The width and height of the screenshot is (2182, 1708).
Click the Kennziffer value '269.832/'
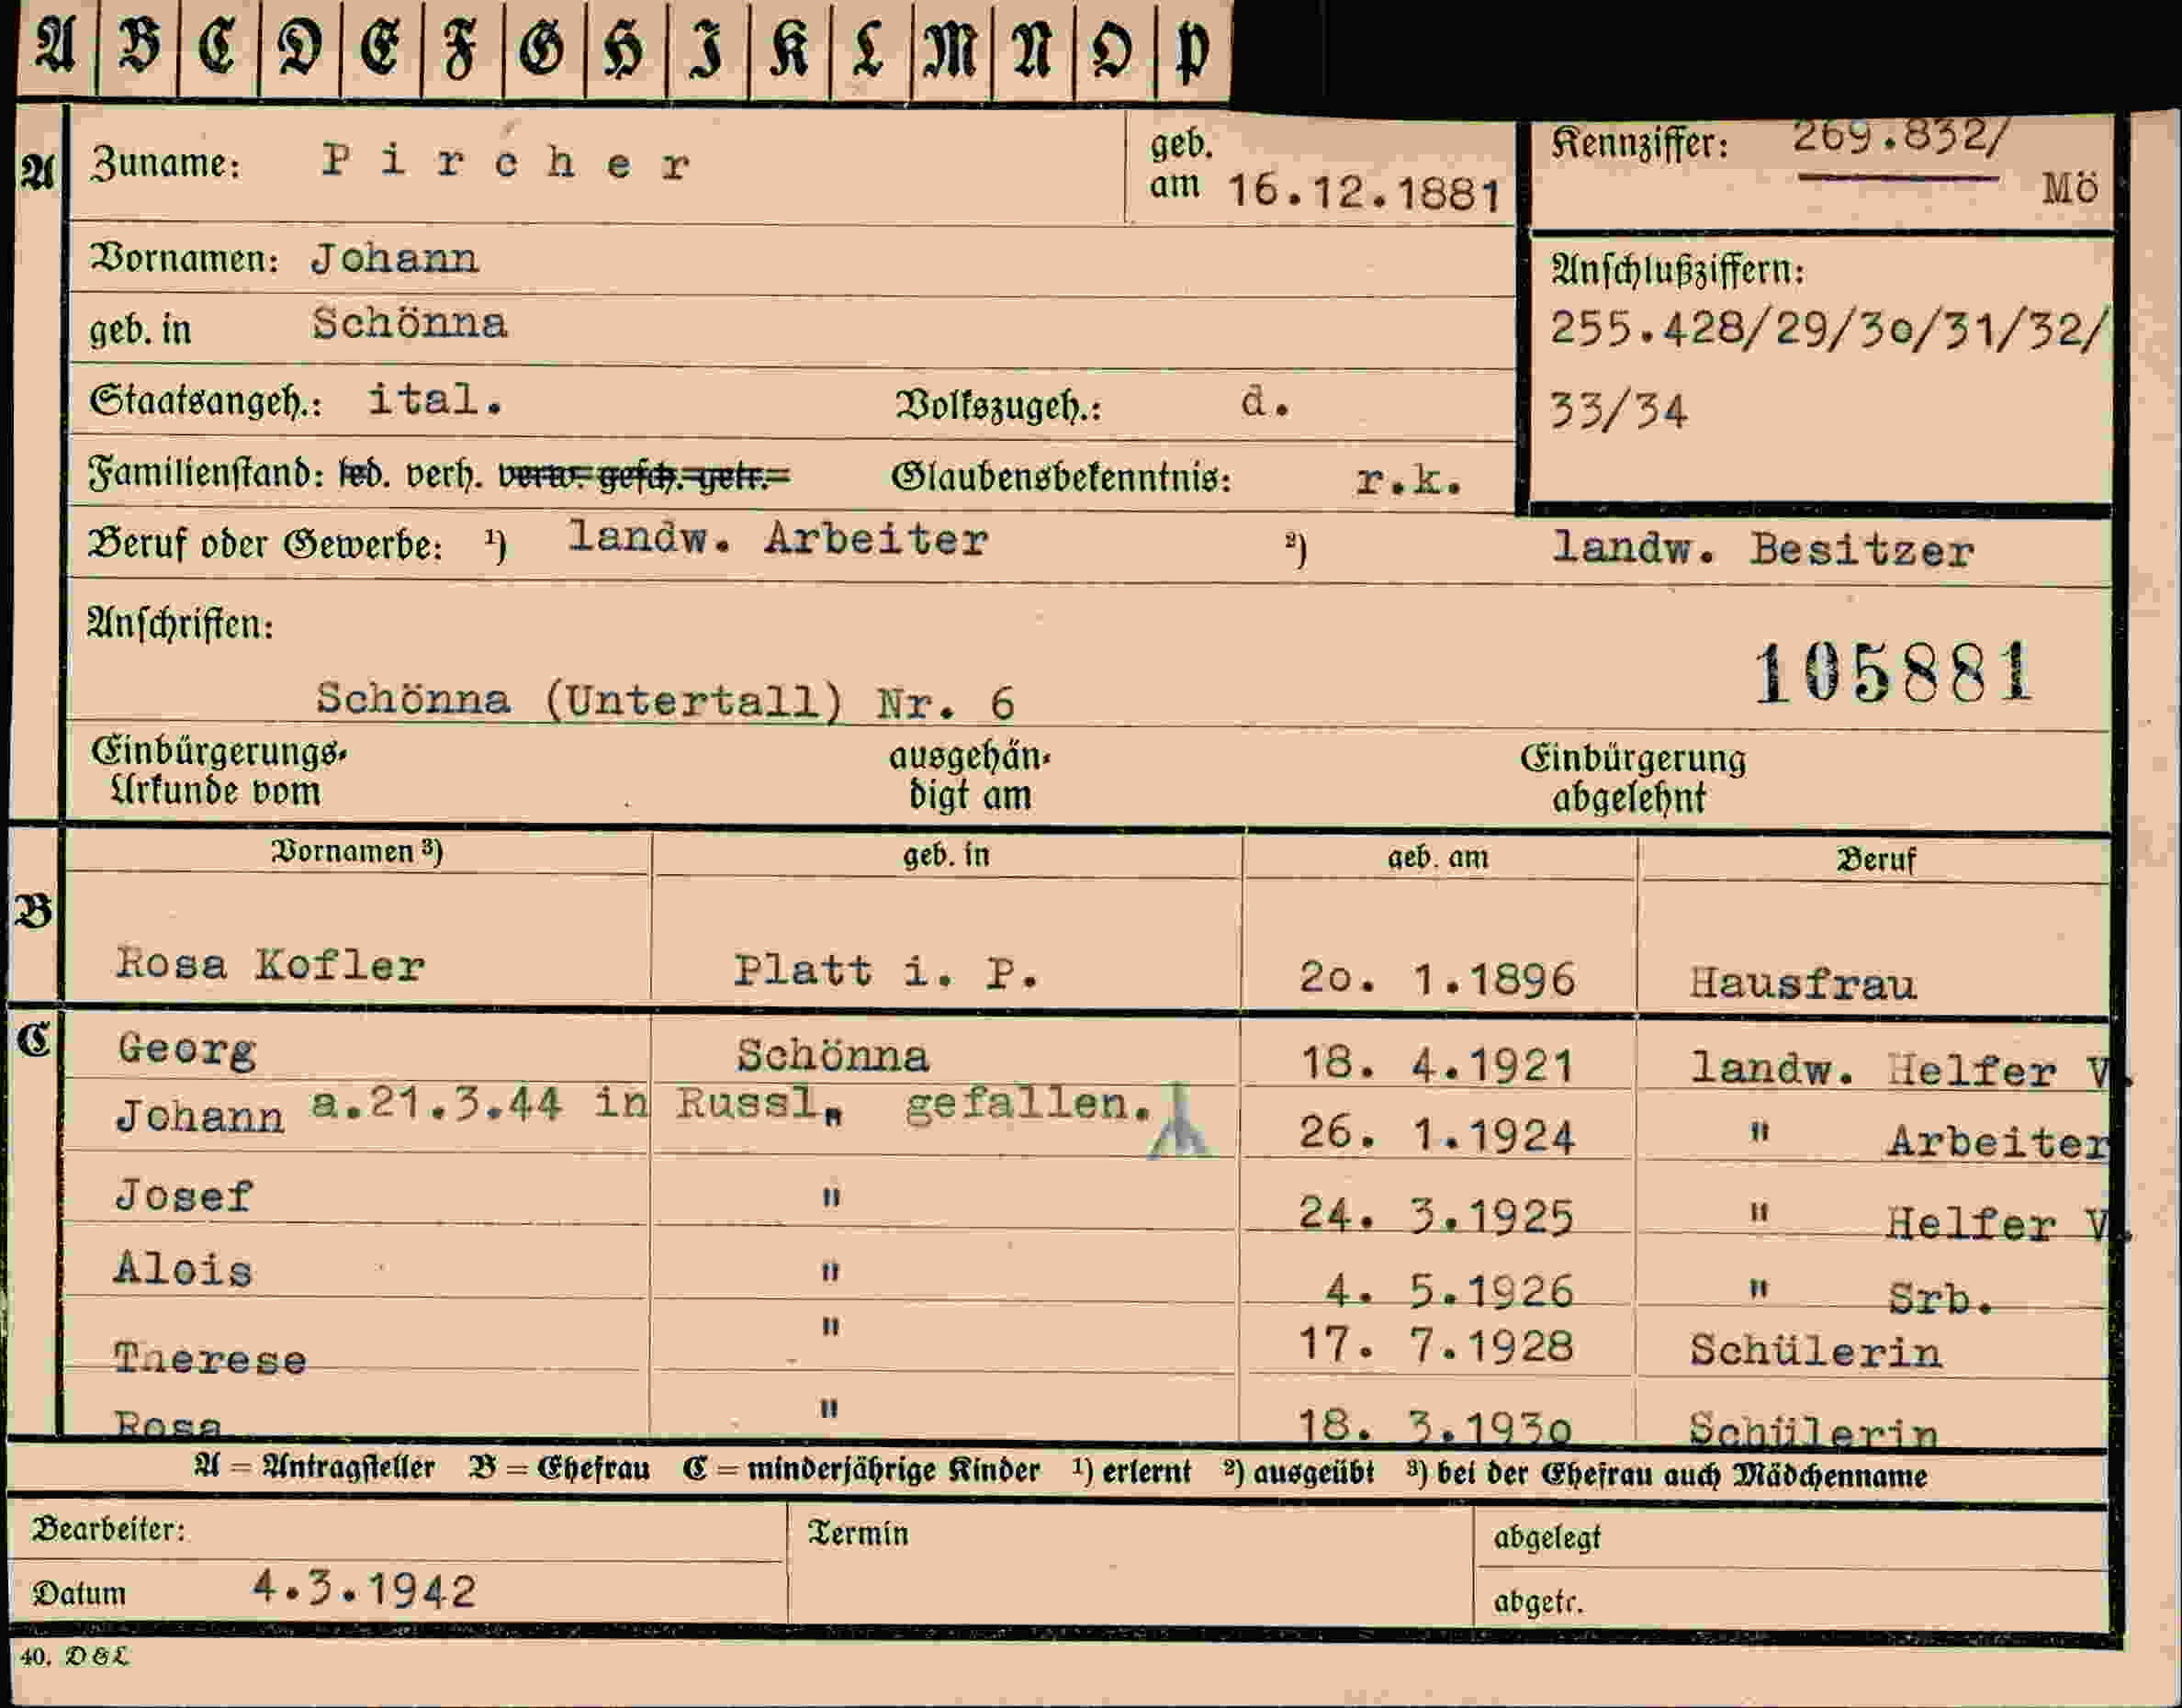pos(1899,137)
